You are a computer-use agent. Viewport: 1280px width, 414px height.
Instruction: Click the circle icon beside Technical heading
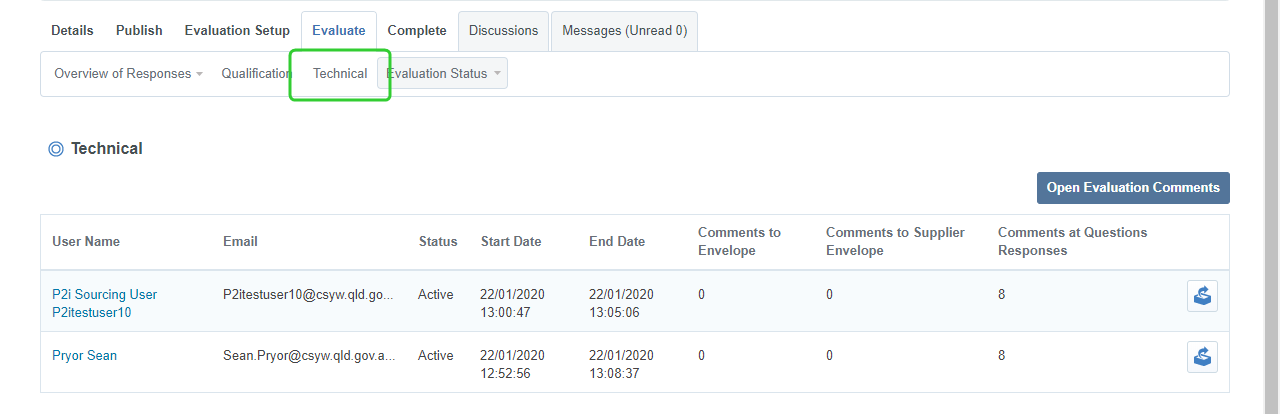tap(56, 149)
